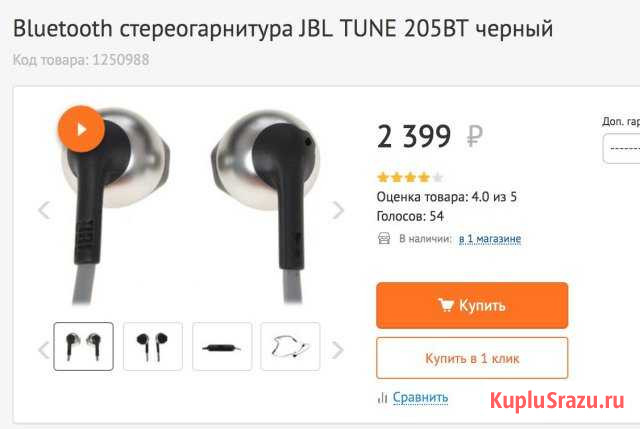The height and width of the screenshot is (429, 640).
Task: Open the в 1 магазине availability link
Action: [x=490, y=238]
